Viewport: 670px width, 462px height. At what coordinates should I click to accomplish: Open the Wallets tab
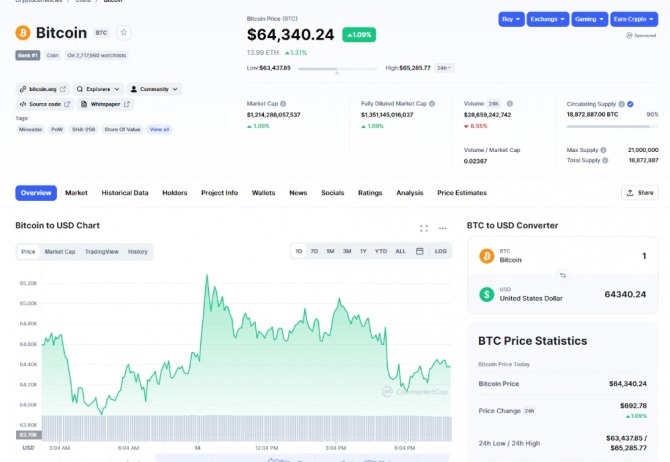click(263, 193)
